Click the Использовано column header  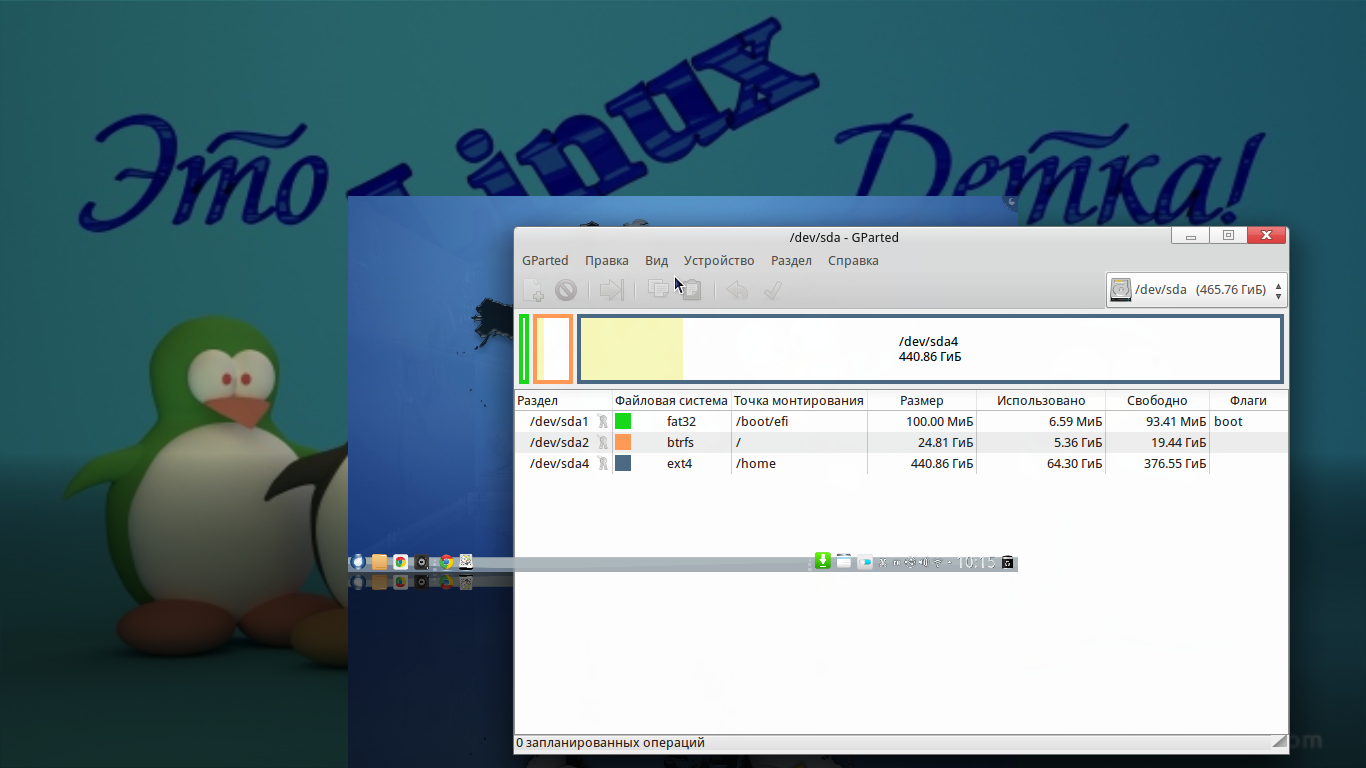pos(1041,401)
